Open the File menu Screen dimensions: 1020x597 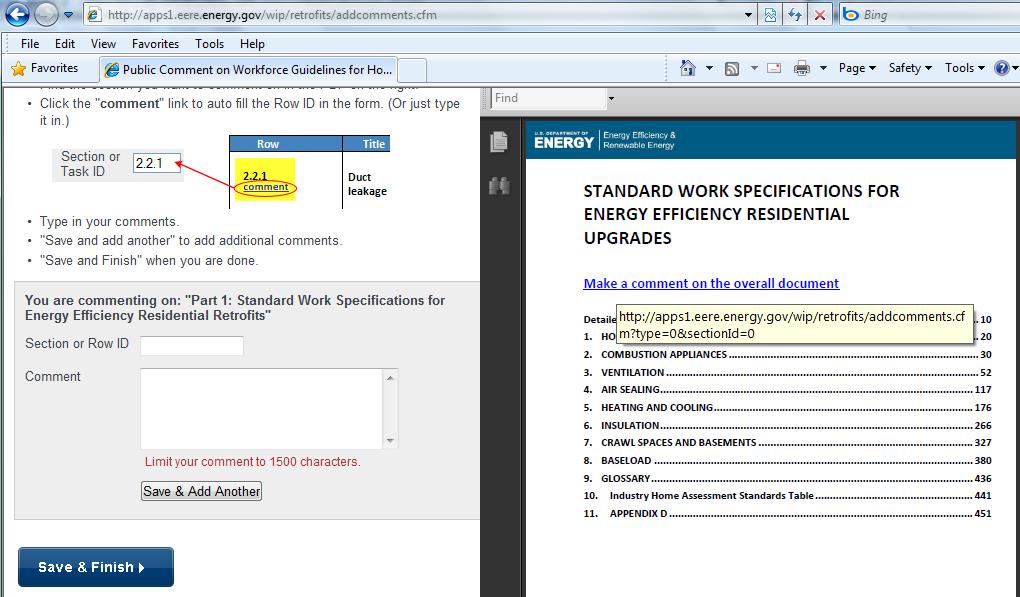tap(30, 44)
